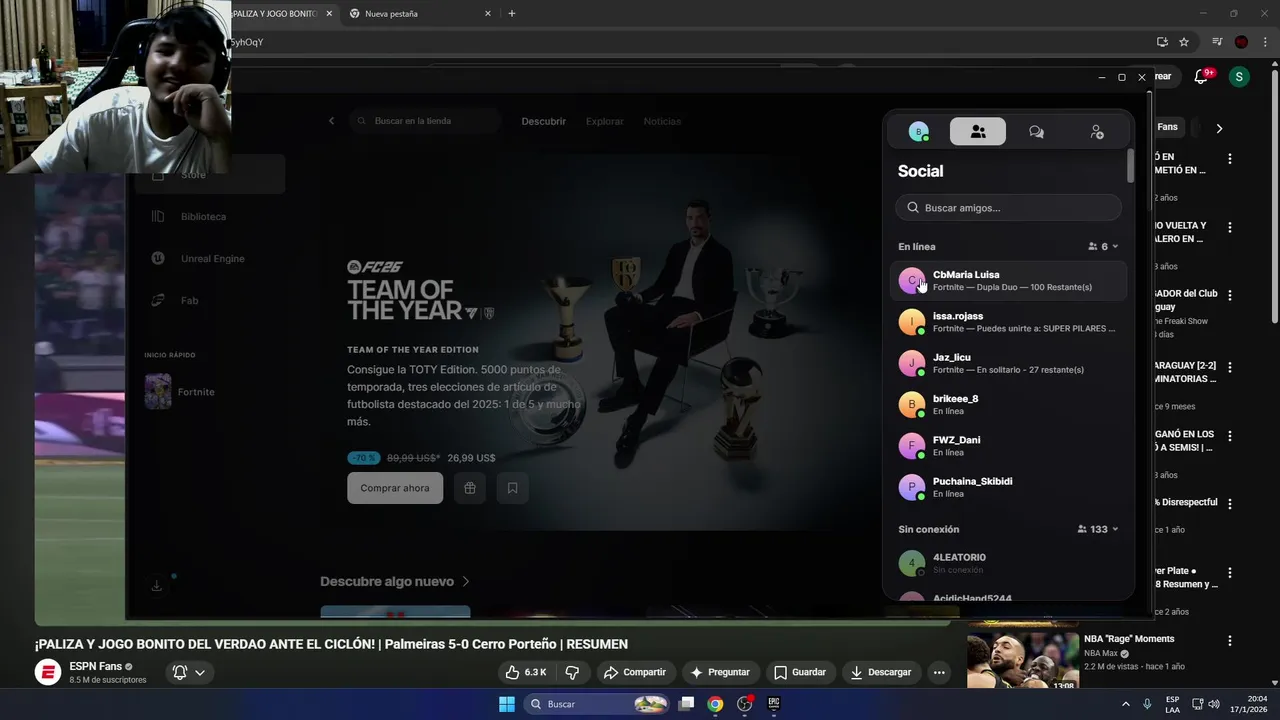This screenshot has height=720, width=1280.
Task: Like the YouTube video (6.3K)
Action: pos(526,672)
